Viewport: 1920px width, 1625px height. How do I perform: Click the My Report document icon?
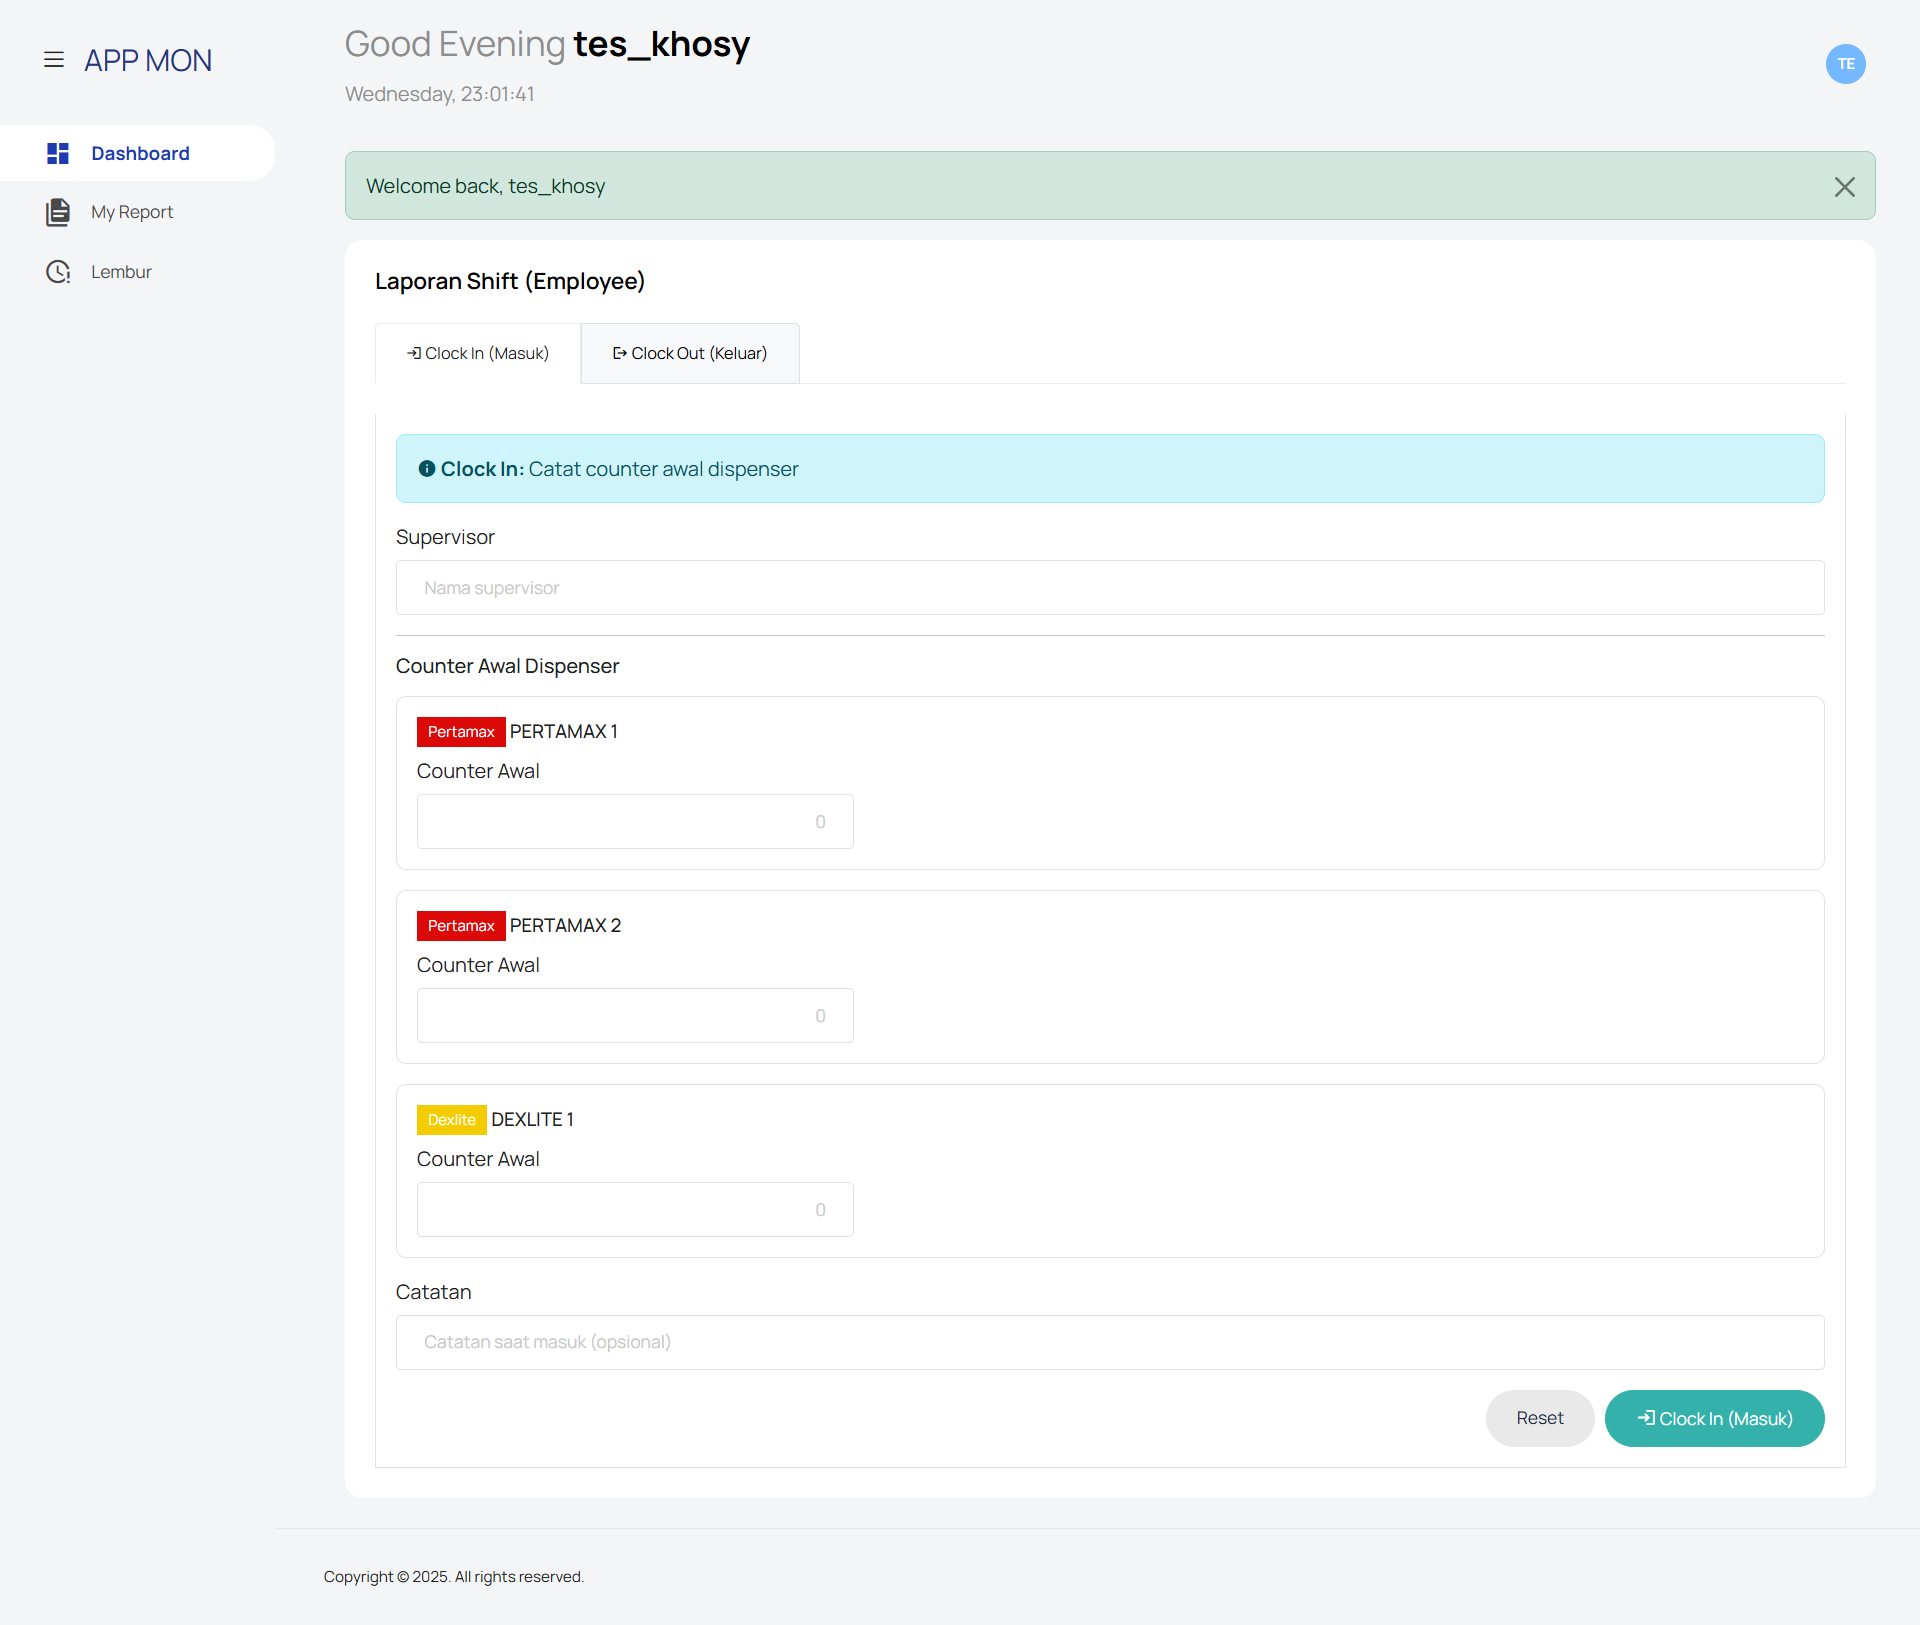click(x=58, y=212)
